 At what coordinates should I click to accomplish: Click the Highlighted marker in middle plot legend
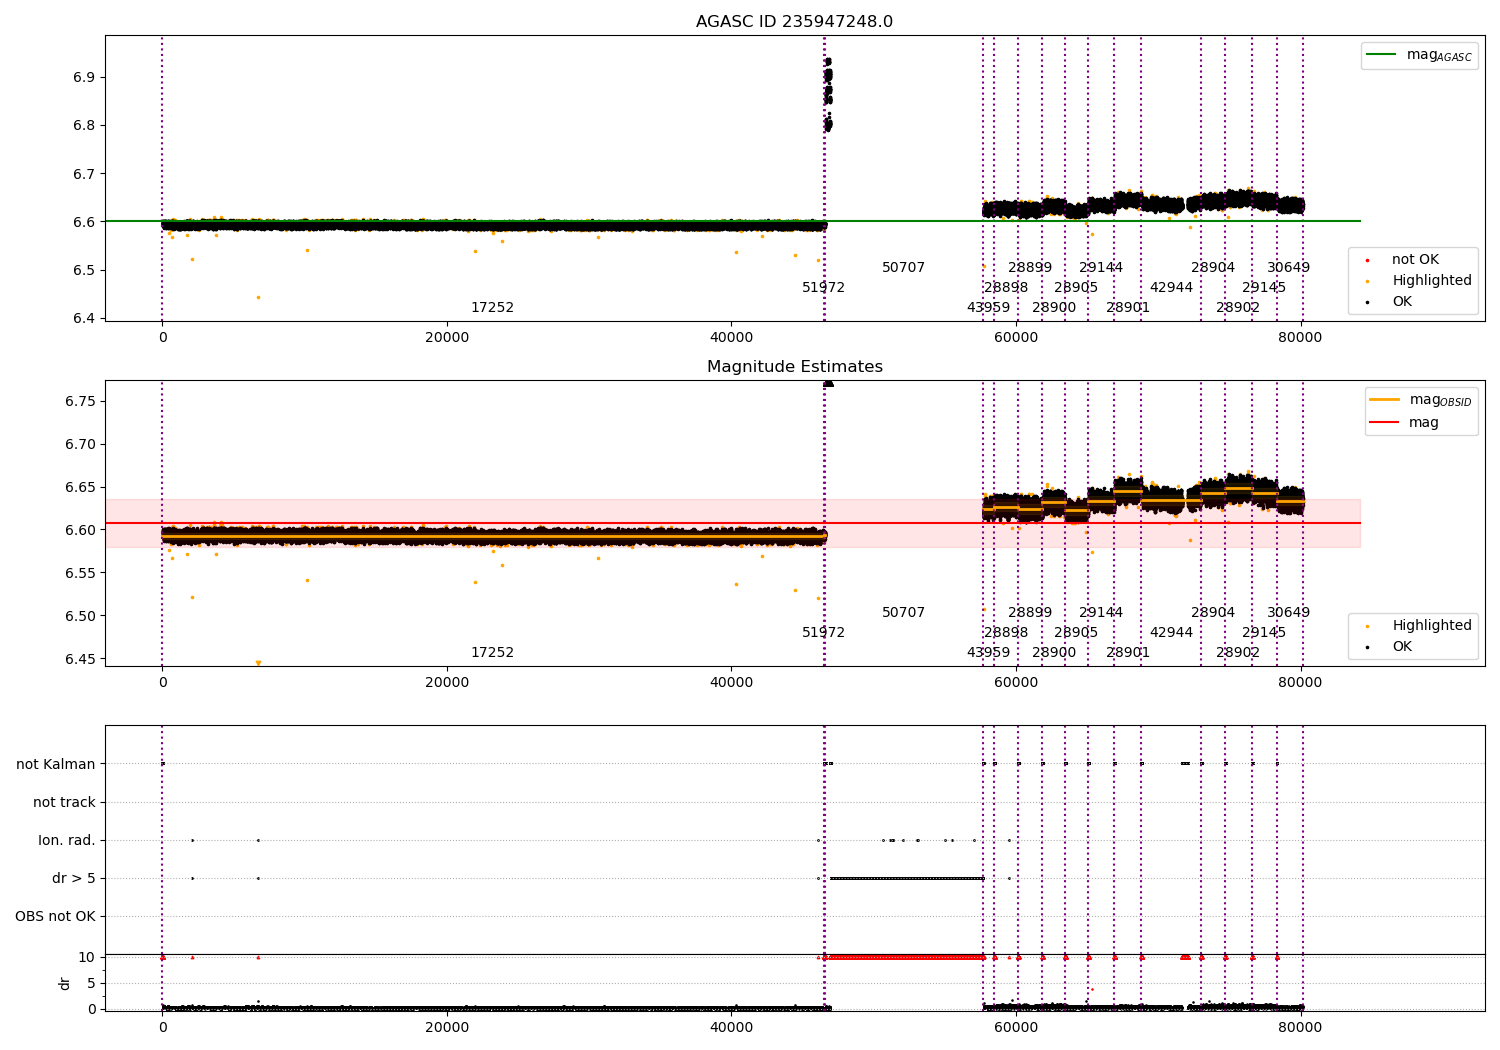(x=1367, y=626)
